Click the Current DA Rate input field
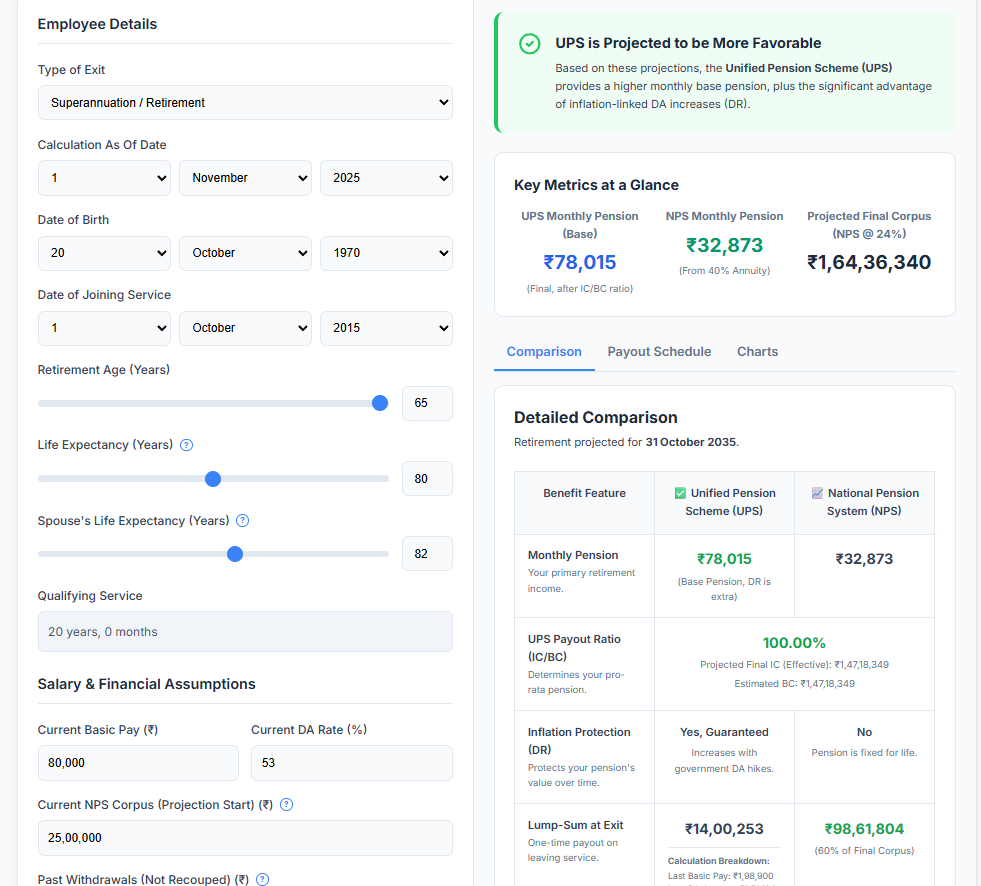Image resolution: width=981 pixels, height=886 pixels. click(x=351, y=763)
